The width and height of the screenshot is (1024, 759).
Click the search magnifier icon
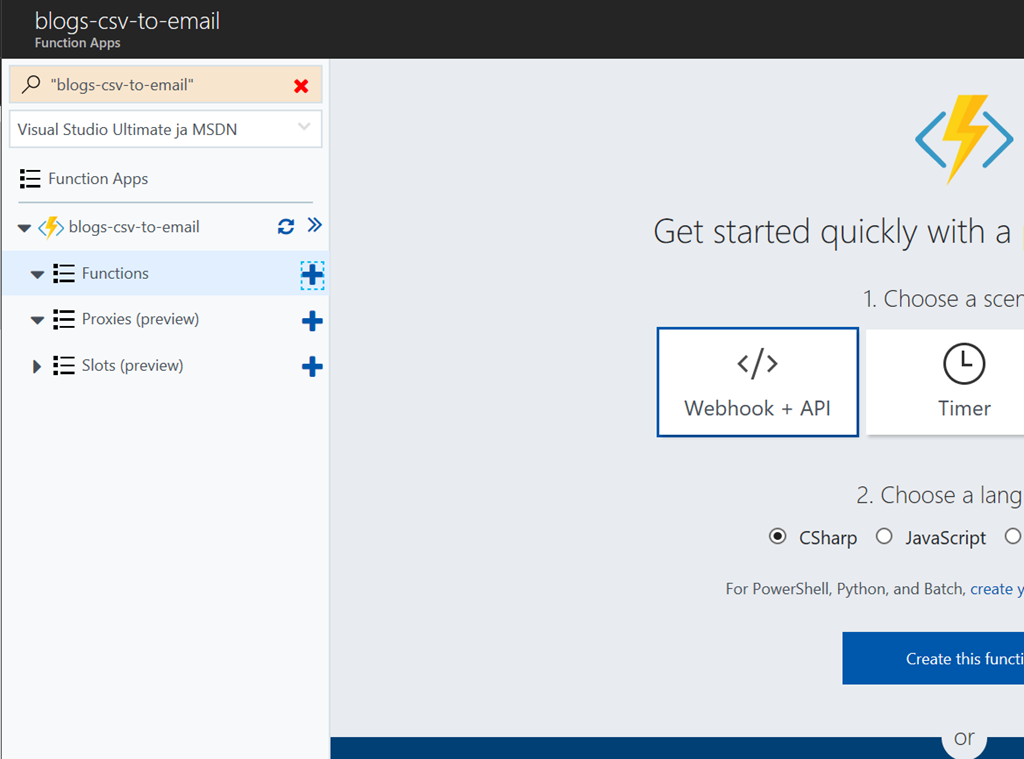31,85
